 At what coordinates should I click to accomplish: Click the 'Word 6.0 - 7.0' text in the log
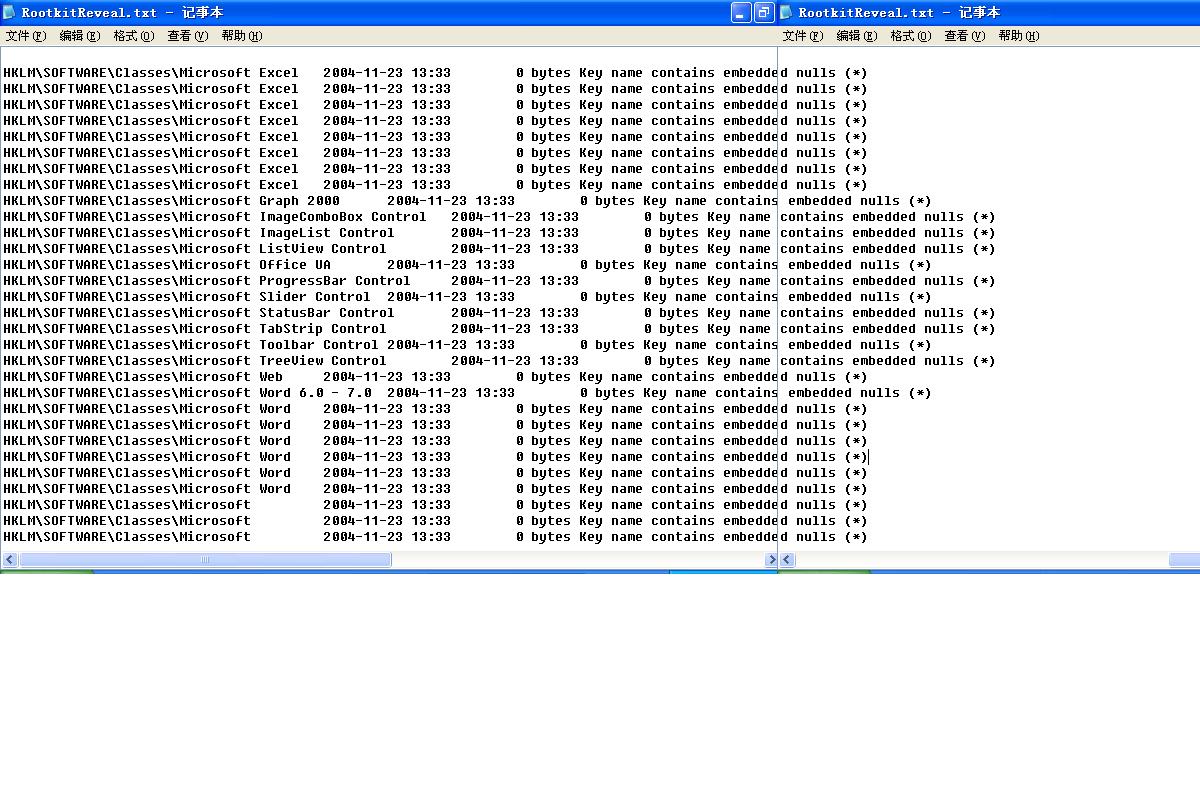pyautogui.click(x=315, y=393)
